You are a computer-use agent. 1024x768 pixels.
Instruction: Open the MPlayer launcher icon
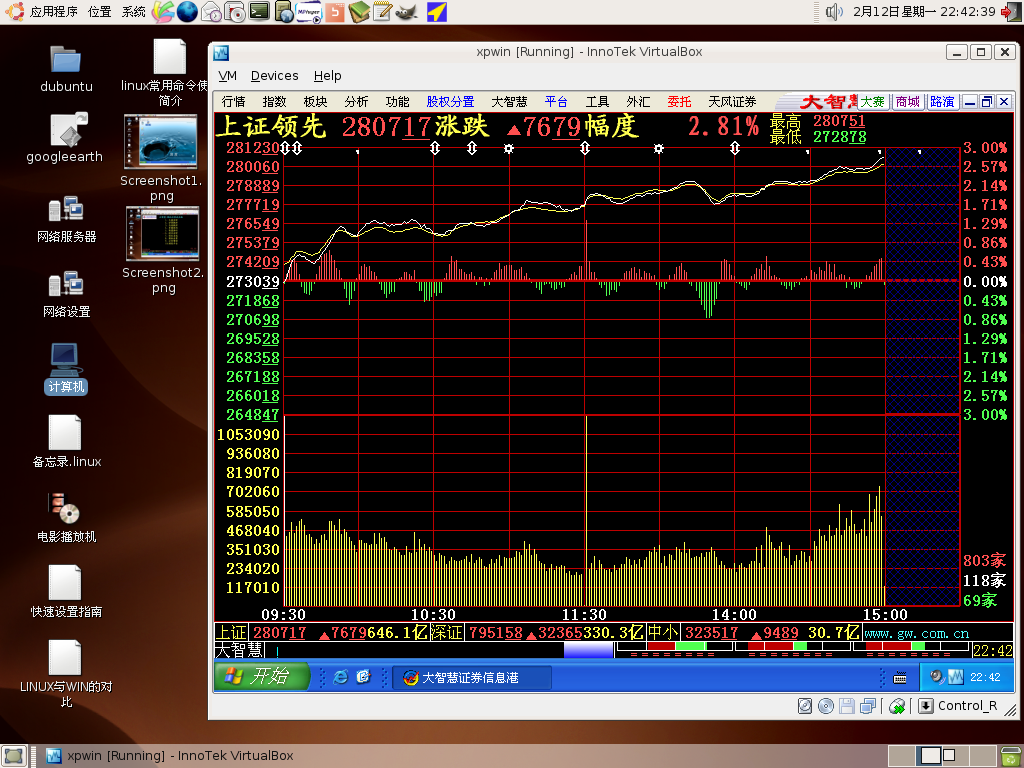click(x=308, y=11)
